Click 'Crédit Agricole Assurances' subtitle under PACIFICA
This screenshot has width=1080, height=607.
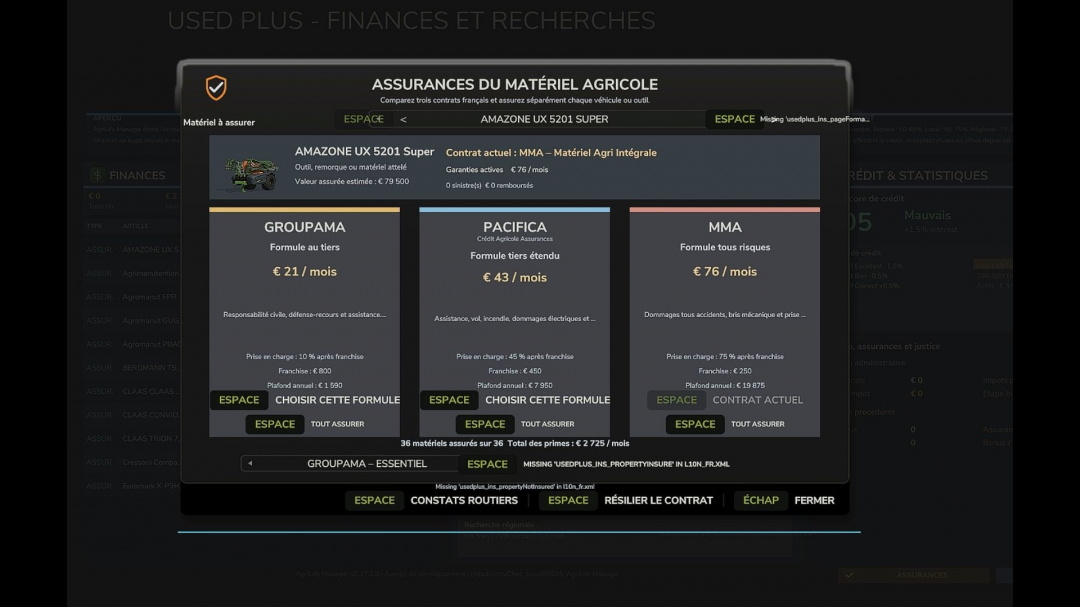[515, 239]
